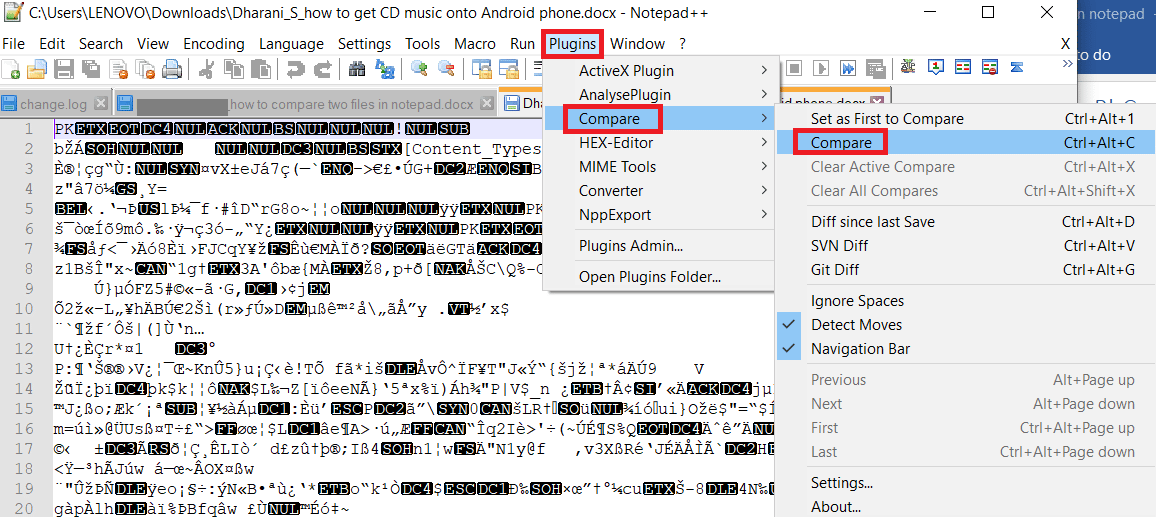Expand the Converter submenu
The width and height of the screenshot is (1156, 517).
pyautogui.click(x=661, y=190)
